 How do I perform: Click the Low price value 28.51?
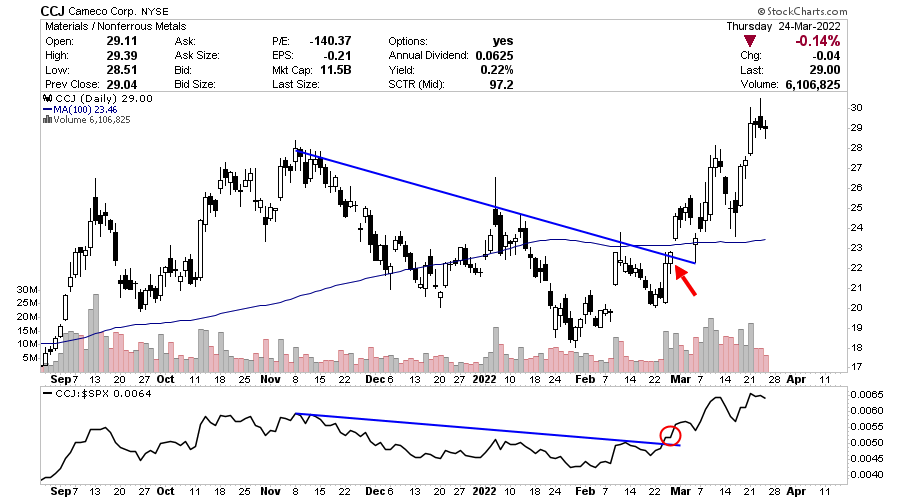(122, 70)
